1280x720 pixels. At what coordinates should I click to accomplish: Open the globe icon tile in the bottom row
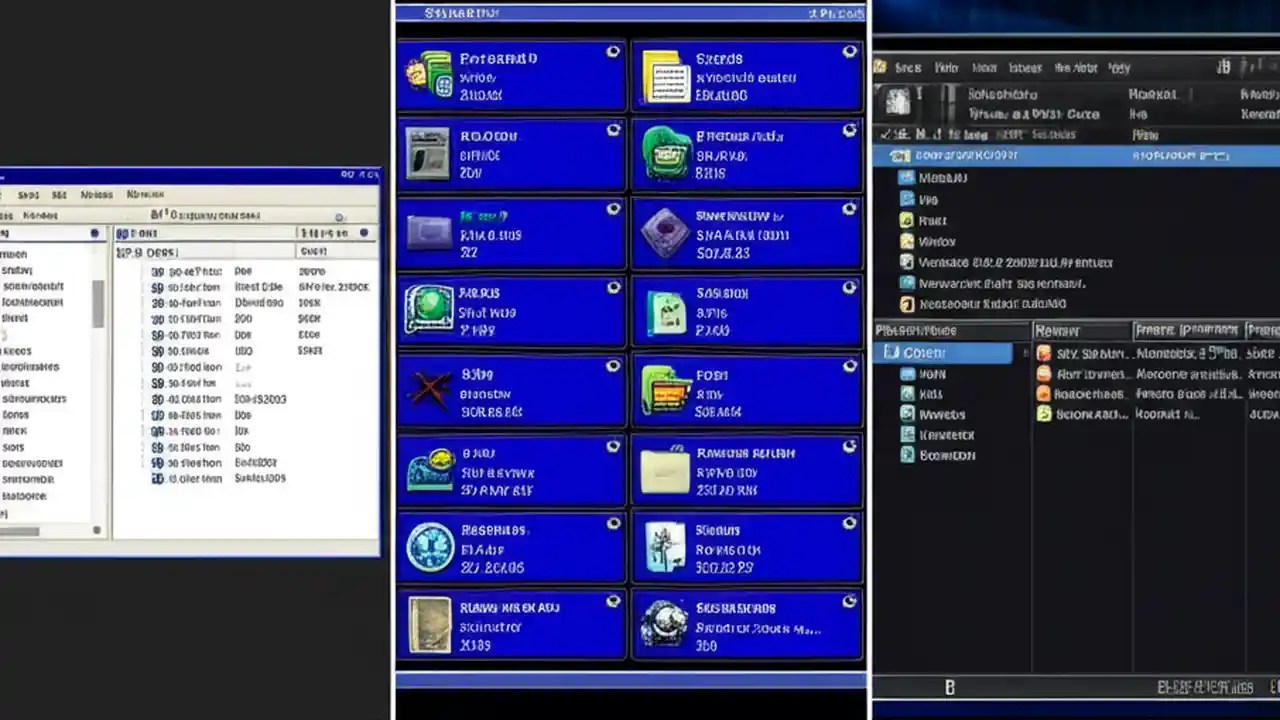(666, 625)
